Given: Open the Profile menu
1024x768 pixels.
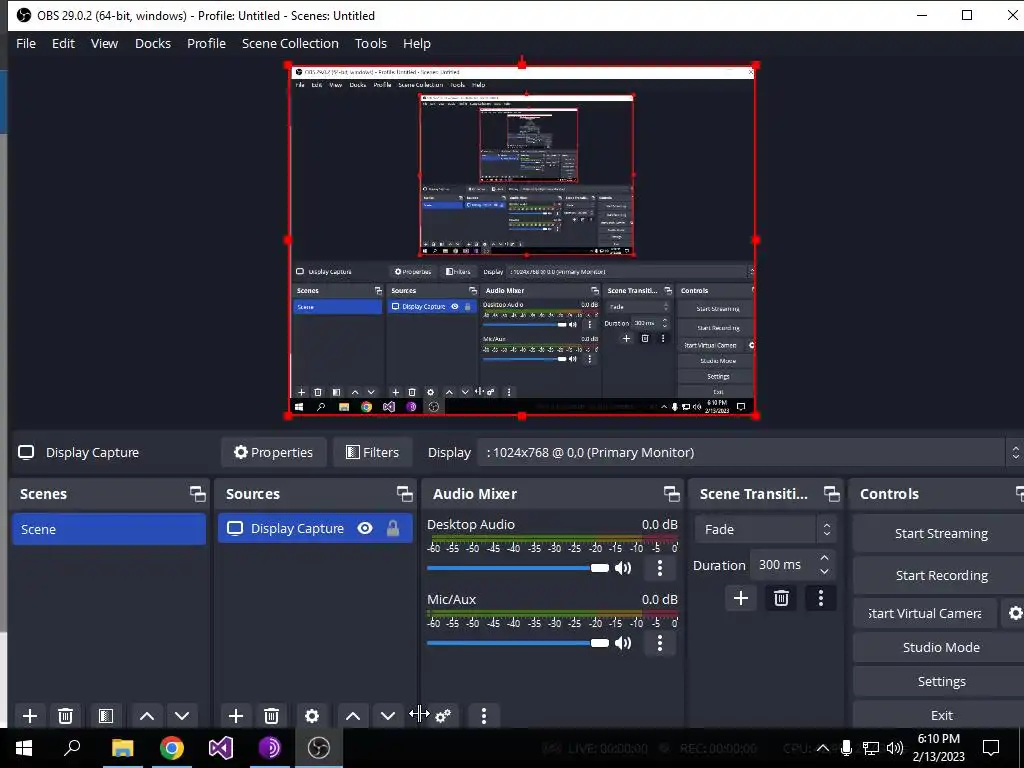Looking at the screenshot, I should click(206, 43).
